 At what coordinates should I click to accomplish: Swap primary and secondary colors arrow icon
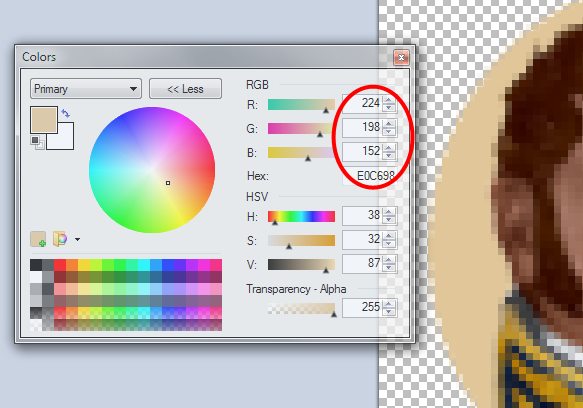coord(65,113)
